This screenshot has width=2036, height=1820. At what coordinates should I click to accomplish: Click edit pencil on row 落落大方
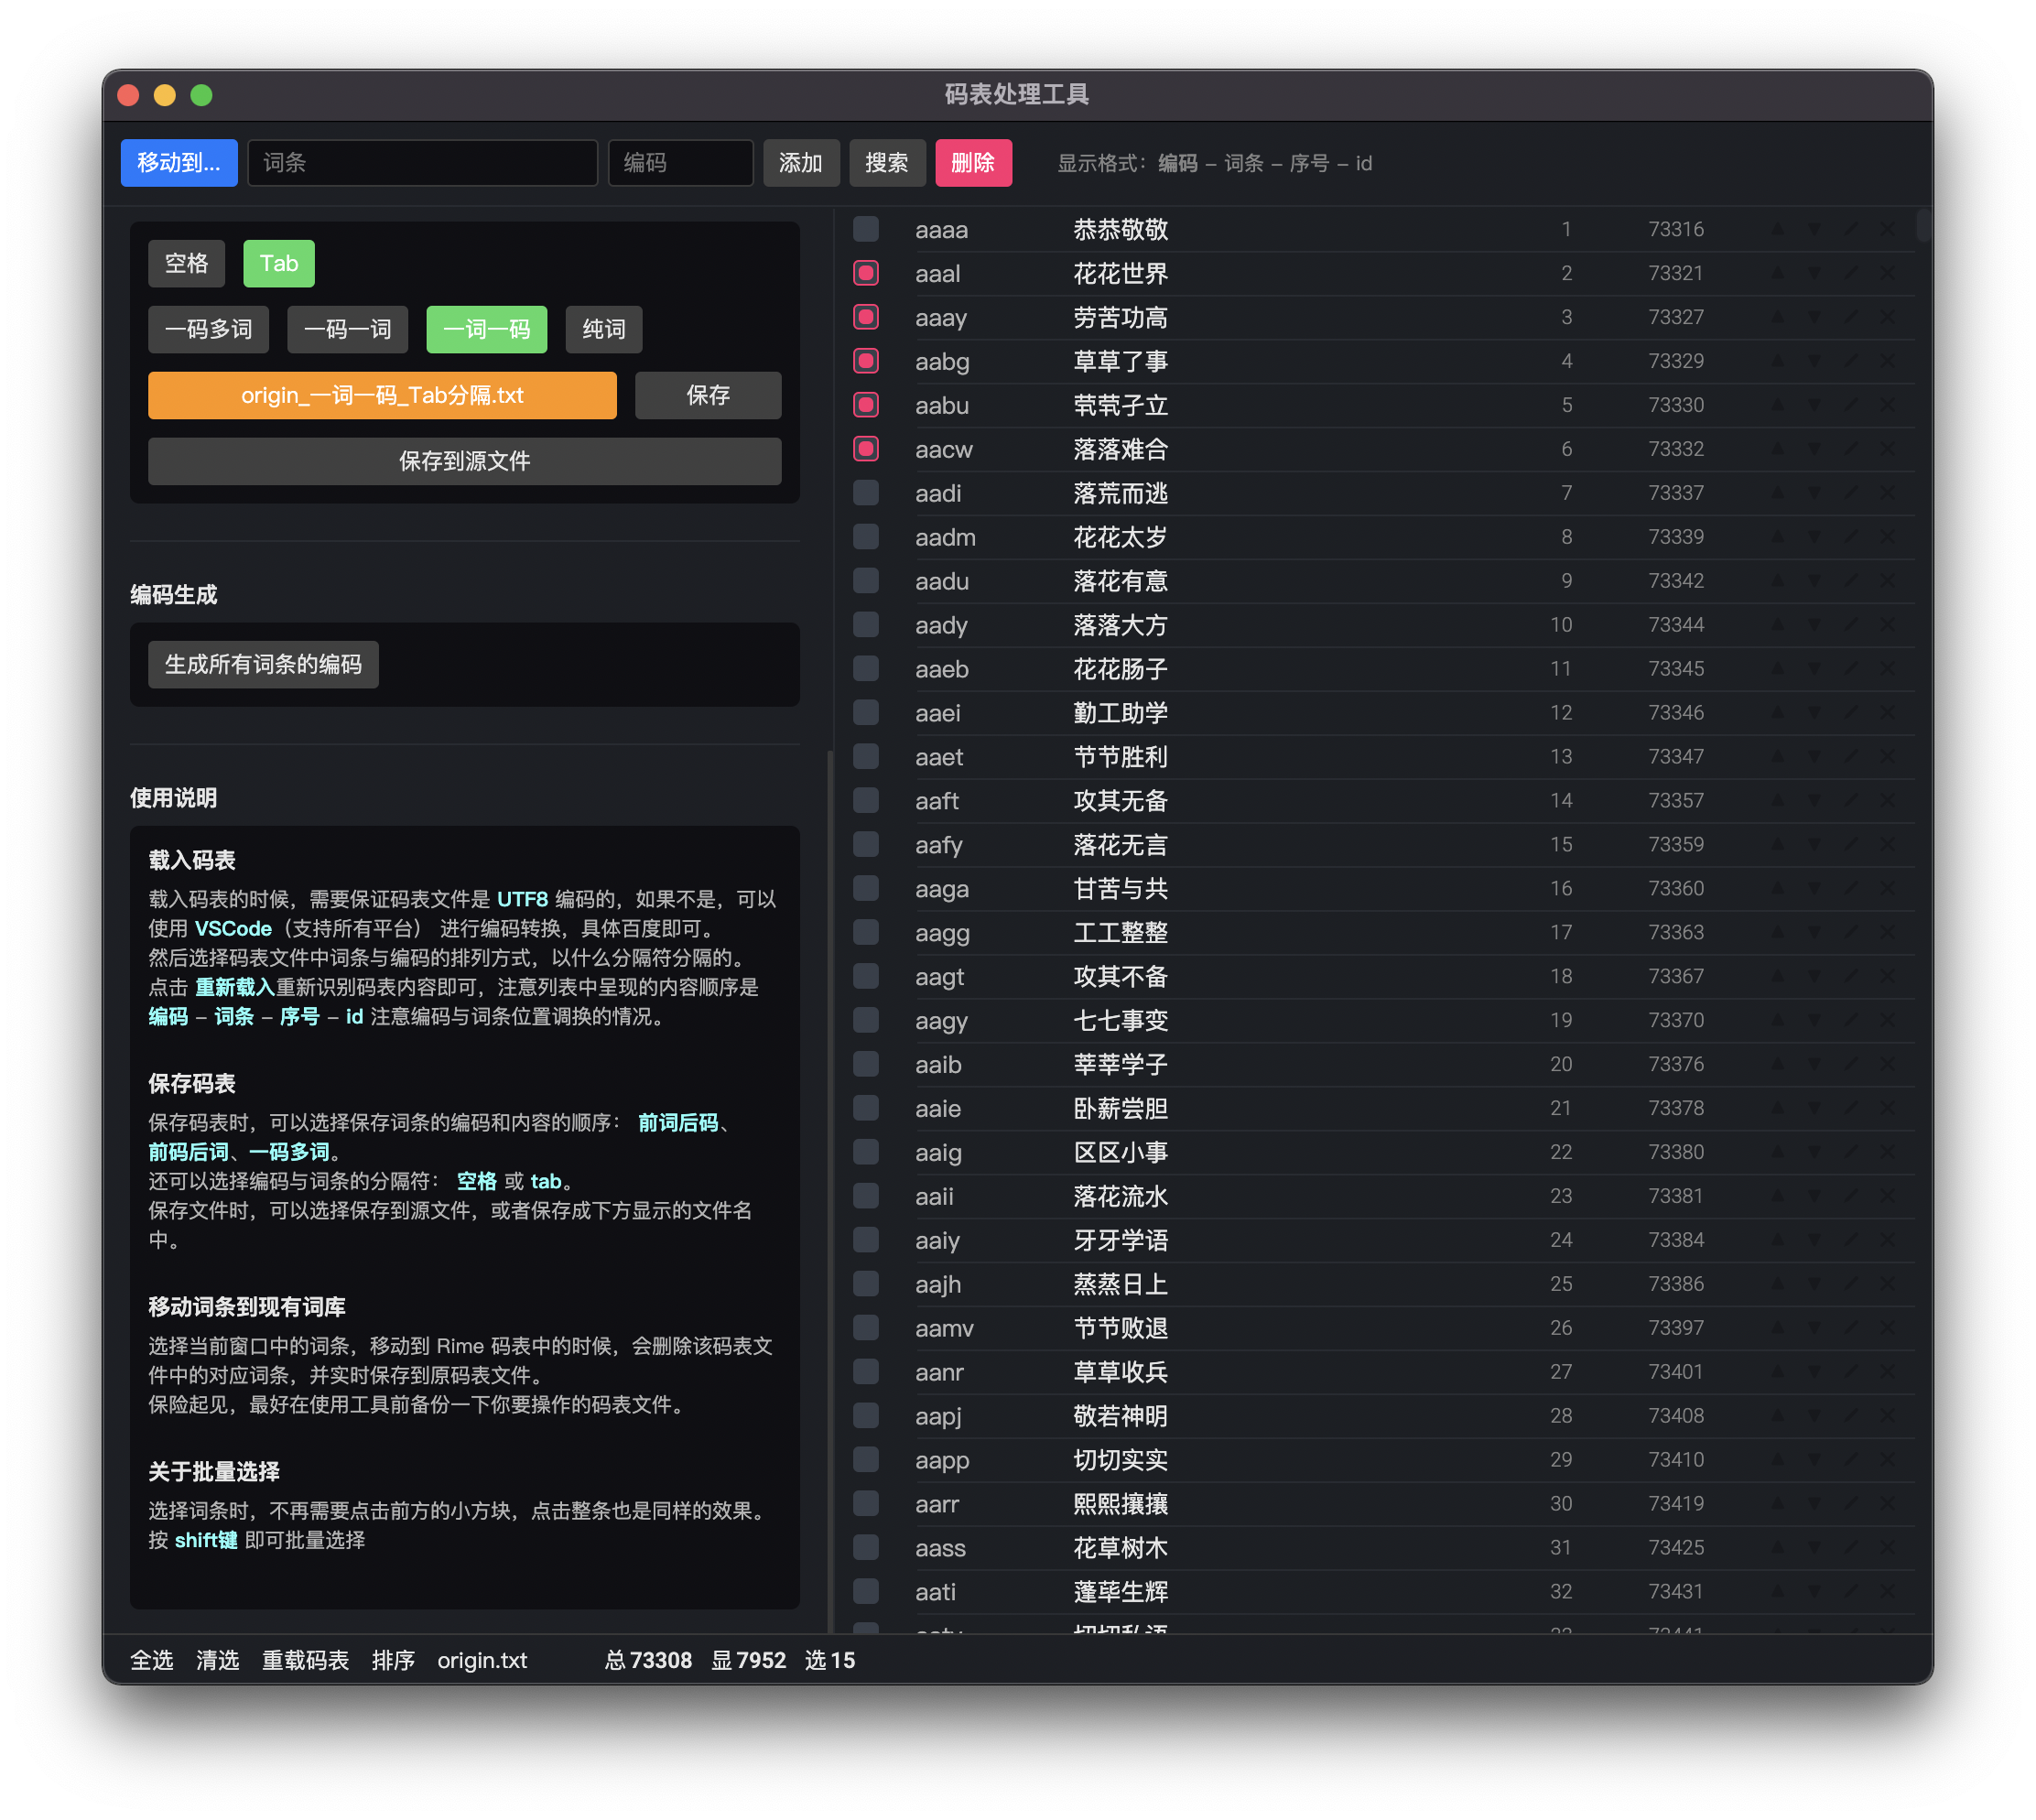click(1851, 625)
